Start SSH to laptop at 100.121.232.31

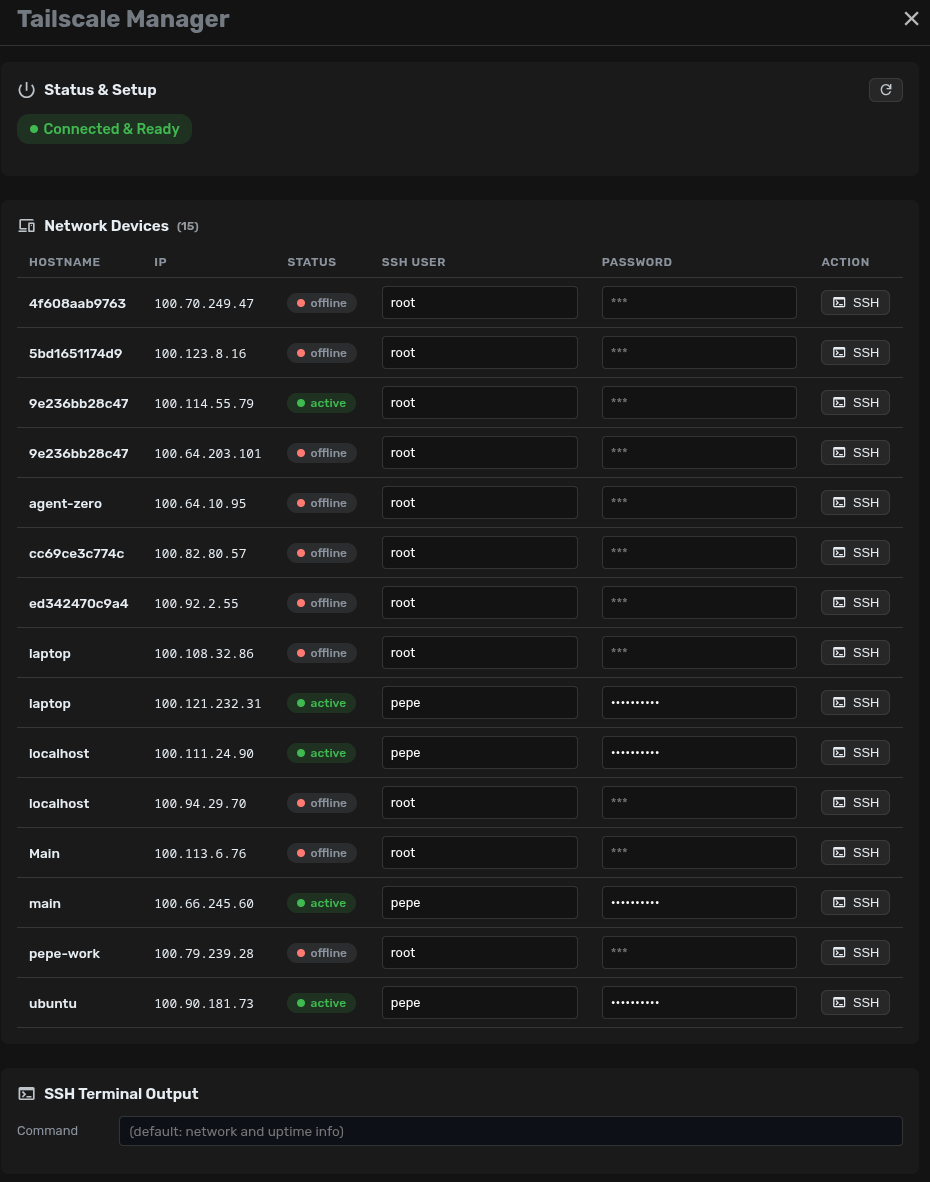pyautogui.click(x=855, y=703)
